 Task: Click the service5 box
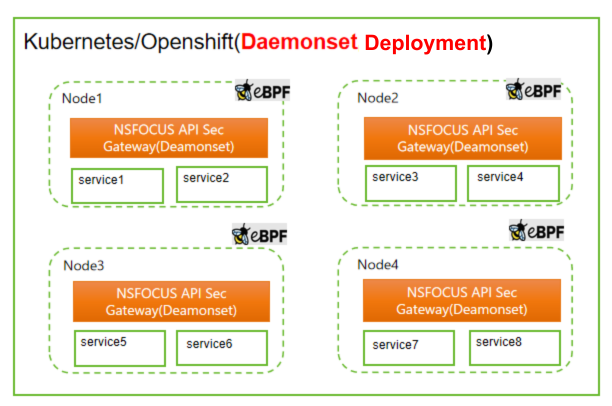point(120,346)
